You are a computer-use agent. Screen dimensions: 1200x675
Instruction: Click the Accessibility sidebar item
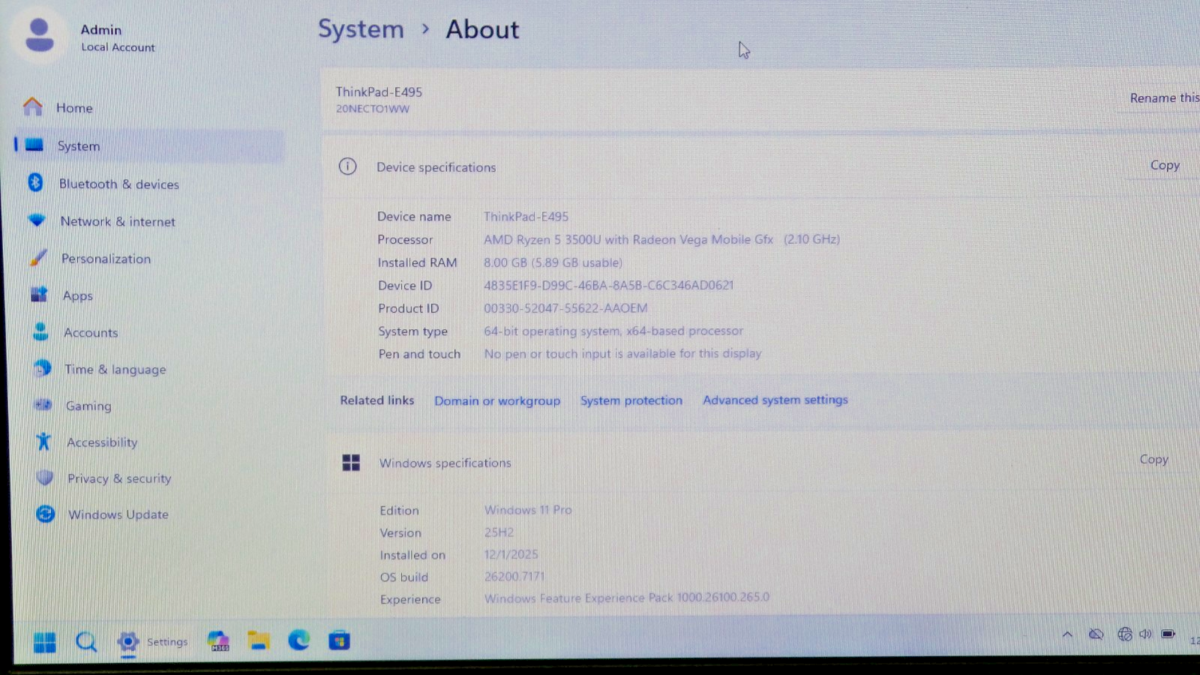click(101, 442)
